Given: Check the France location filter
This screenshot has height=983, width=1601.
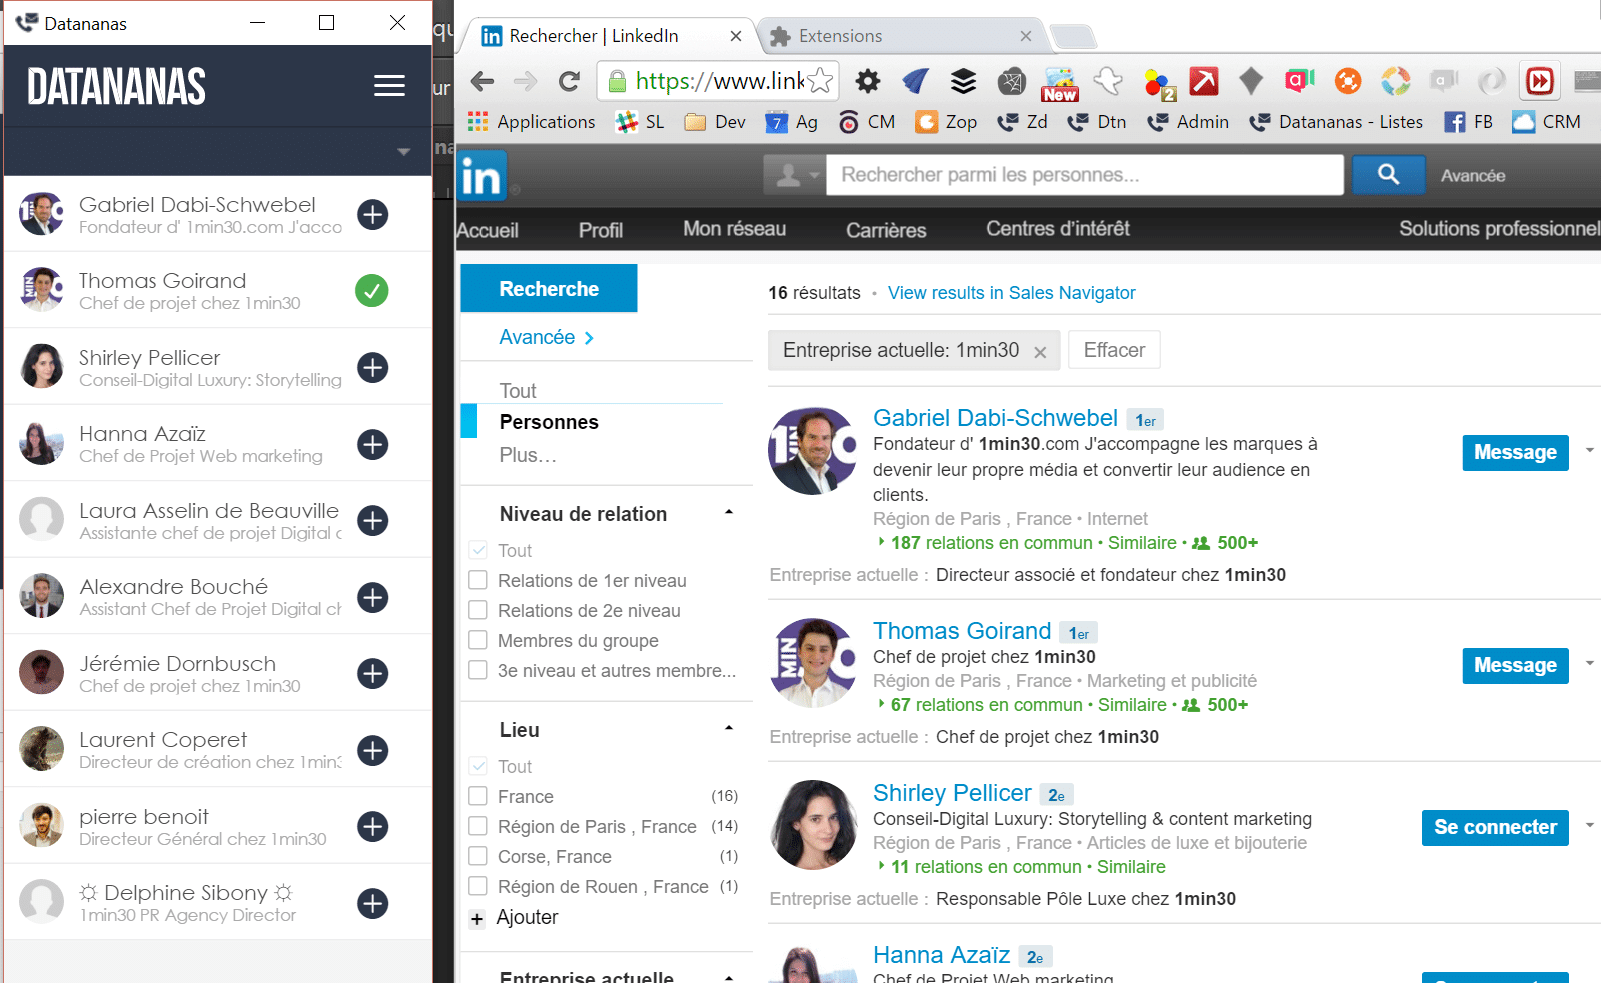Looking at the screenshot, I should (x=478, y=796).
